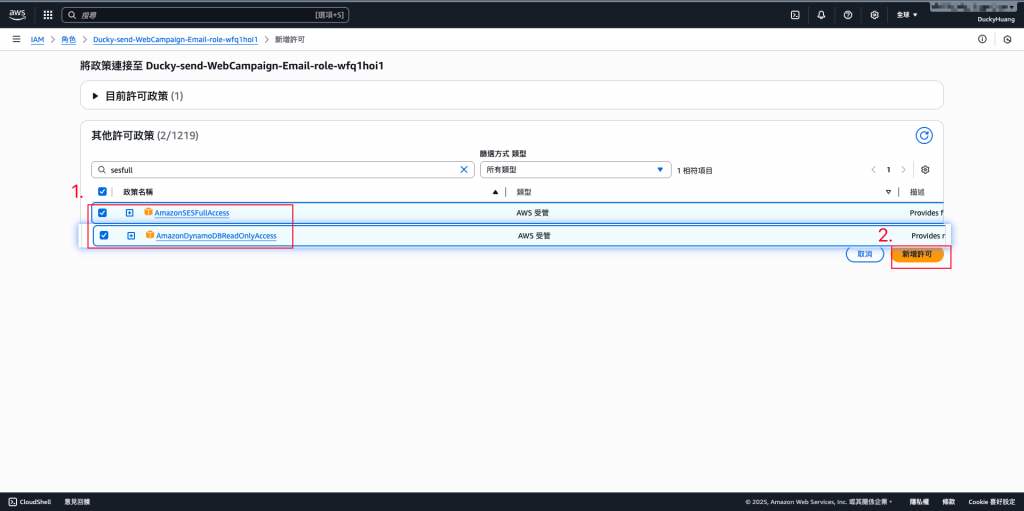The width and height of the screenshot is (1024, 511).
Task: Open table preferences gear icon
Action: [925, 169]
